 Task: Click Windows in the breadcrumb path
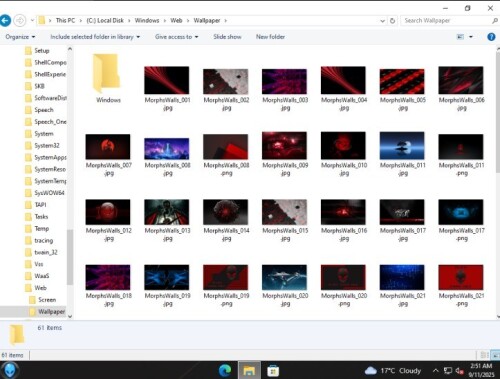point(147,20)
